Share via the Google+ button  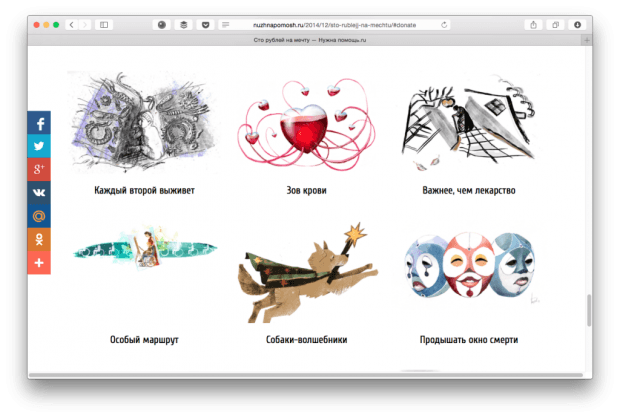(x=39, y=170)
